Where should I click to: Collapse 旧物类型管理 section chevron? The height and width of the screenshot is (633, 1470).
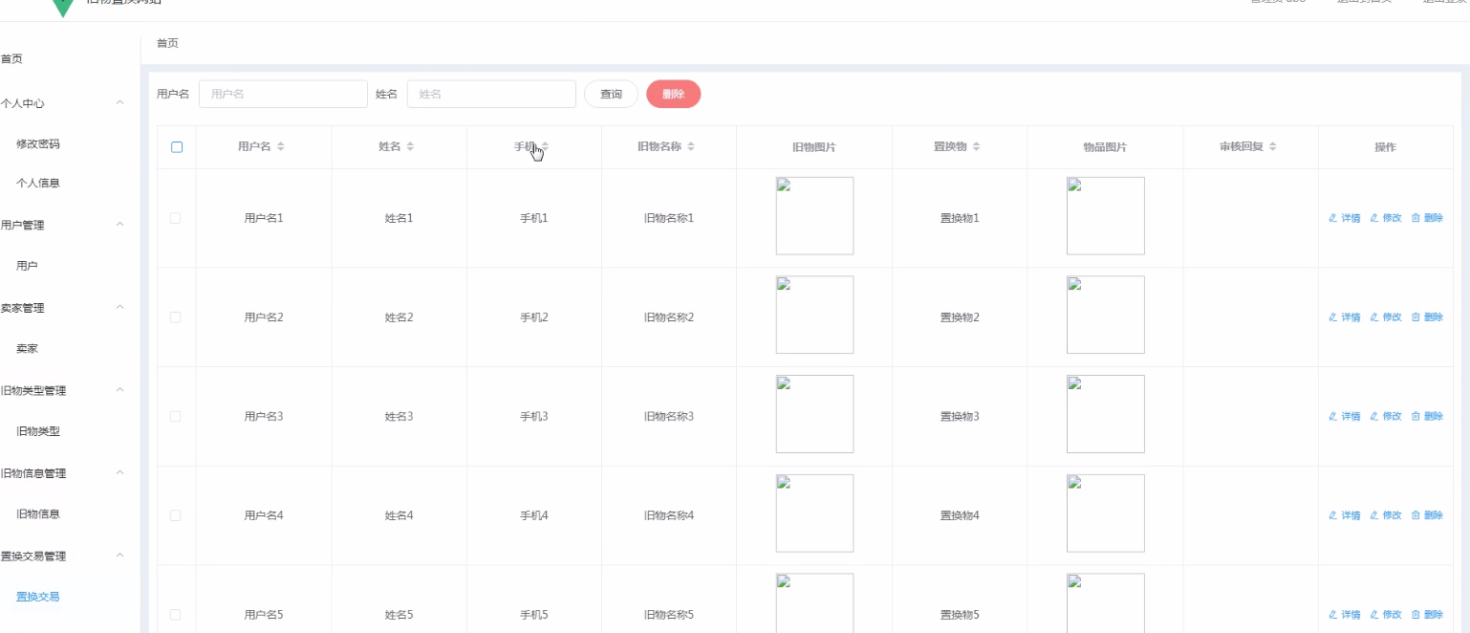tap(120, 390)
